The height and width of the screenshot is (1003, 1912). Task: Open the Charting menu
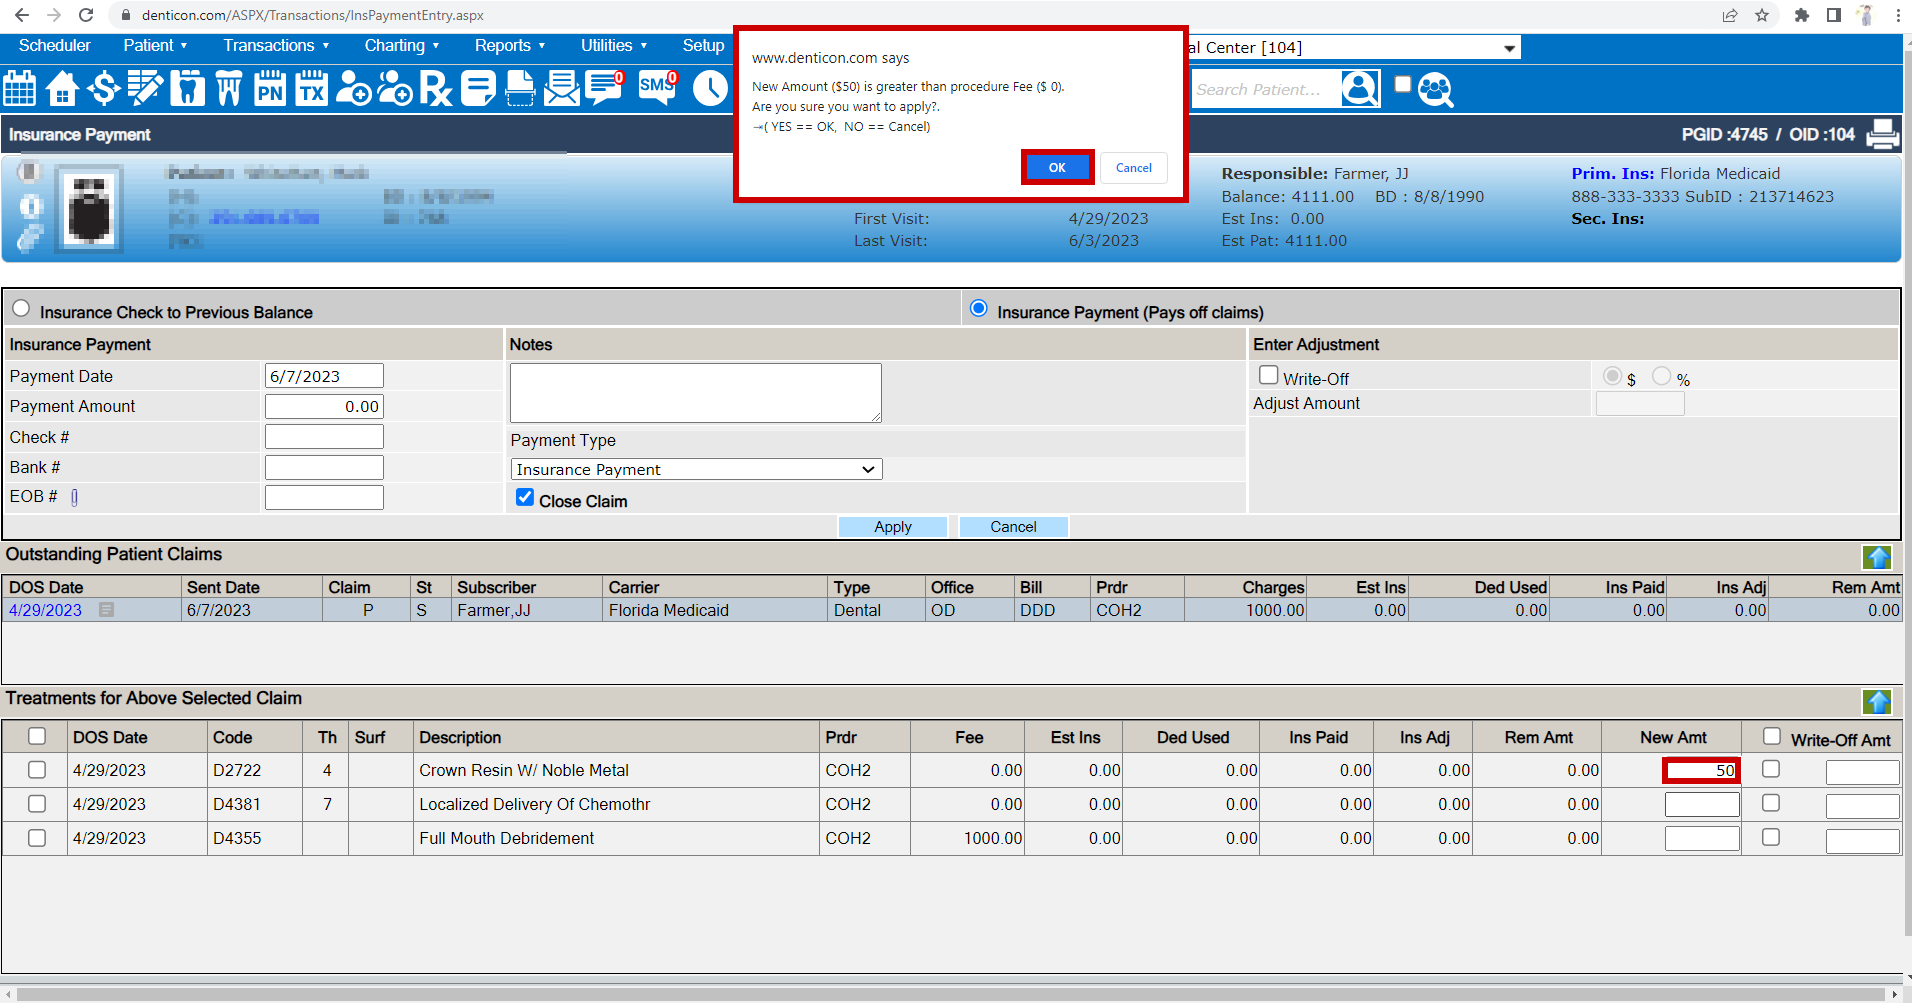click(x=401, y=46)
